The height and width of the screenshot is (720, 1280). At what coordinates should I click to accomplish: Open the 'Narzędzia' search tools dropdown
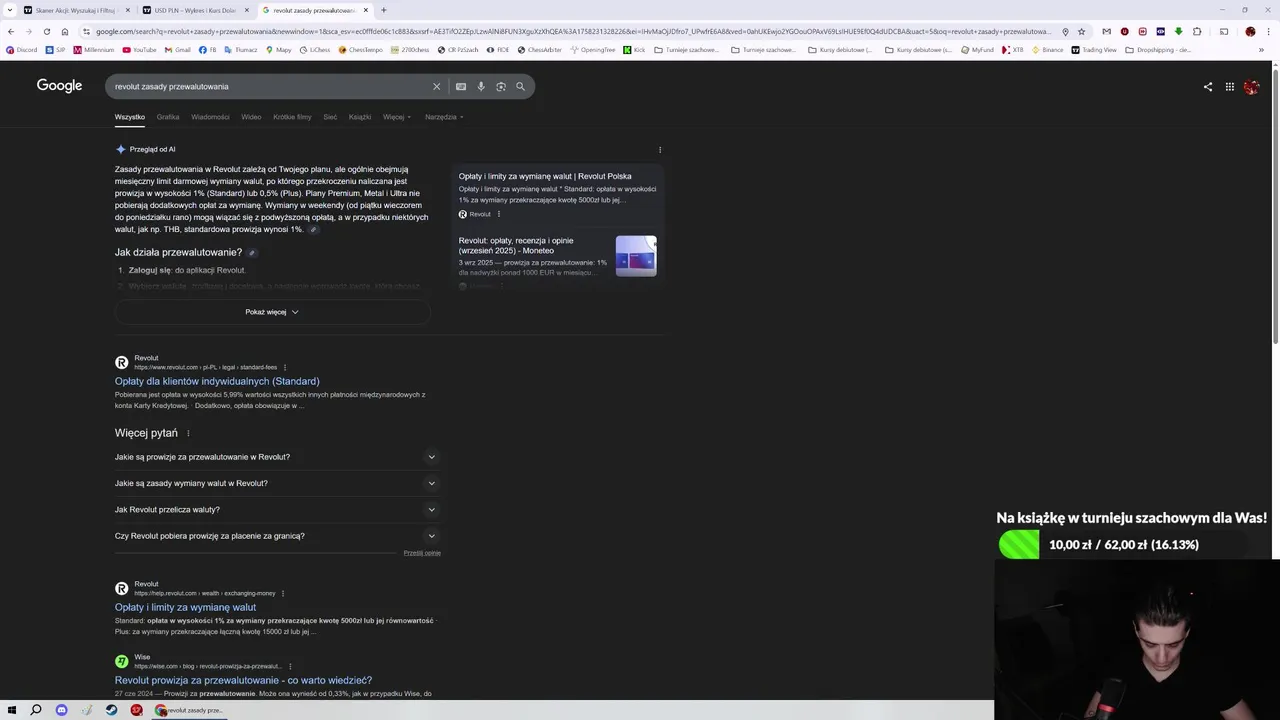point(444,117)
